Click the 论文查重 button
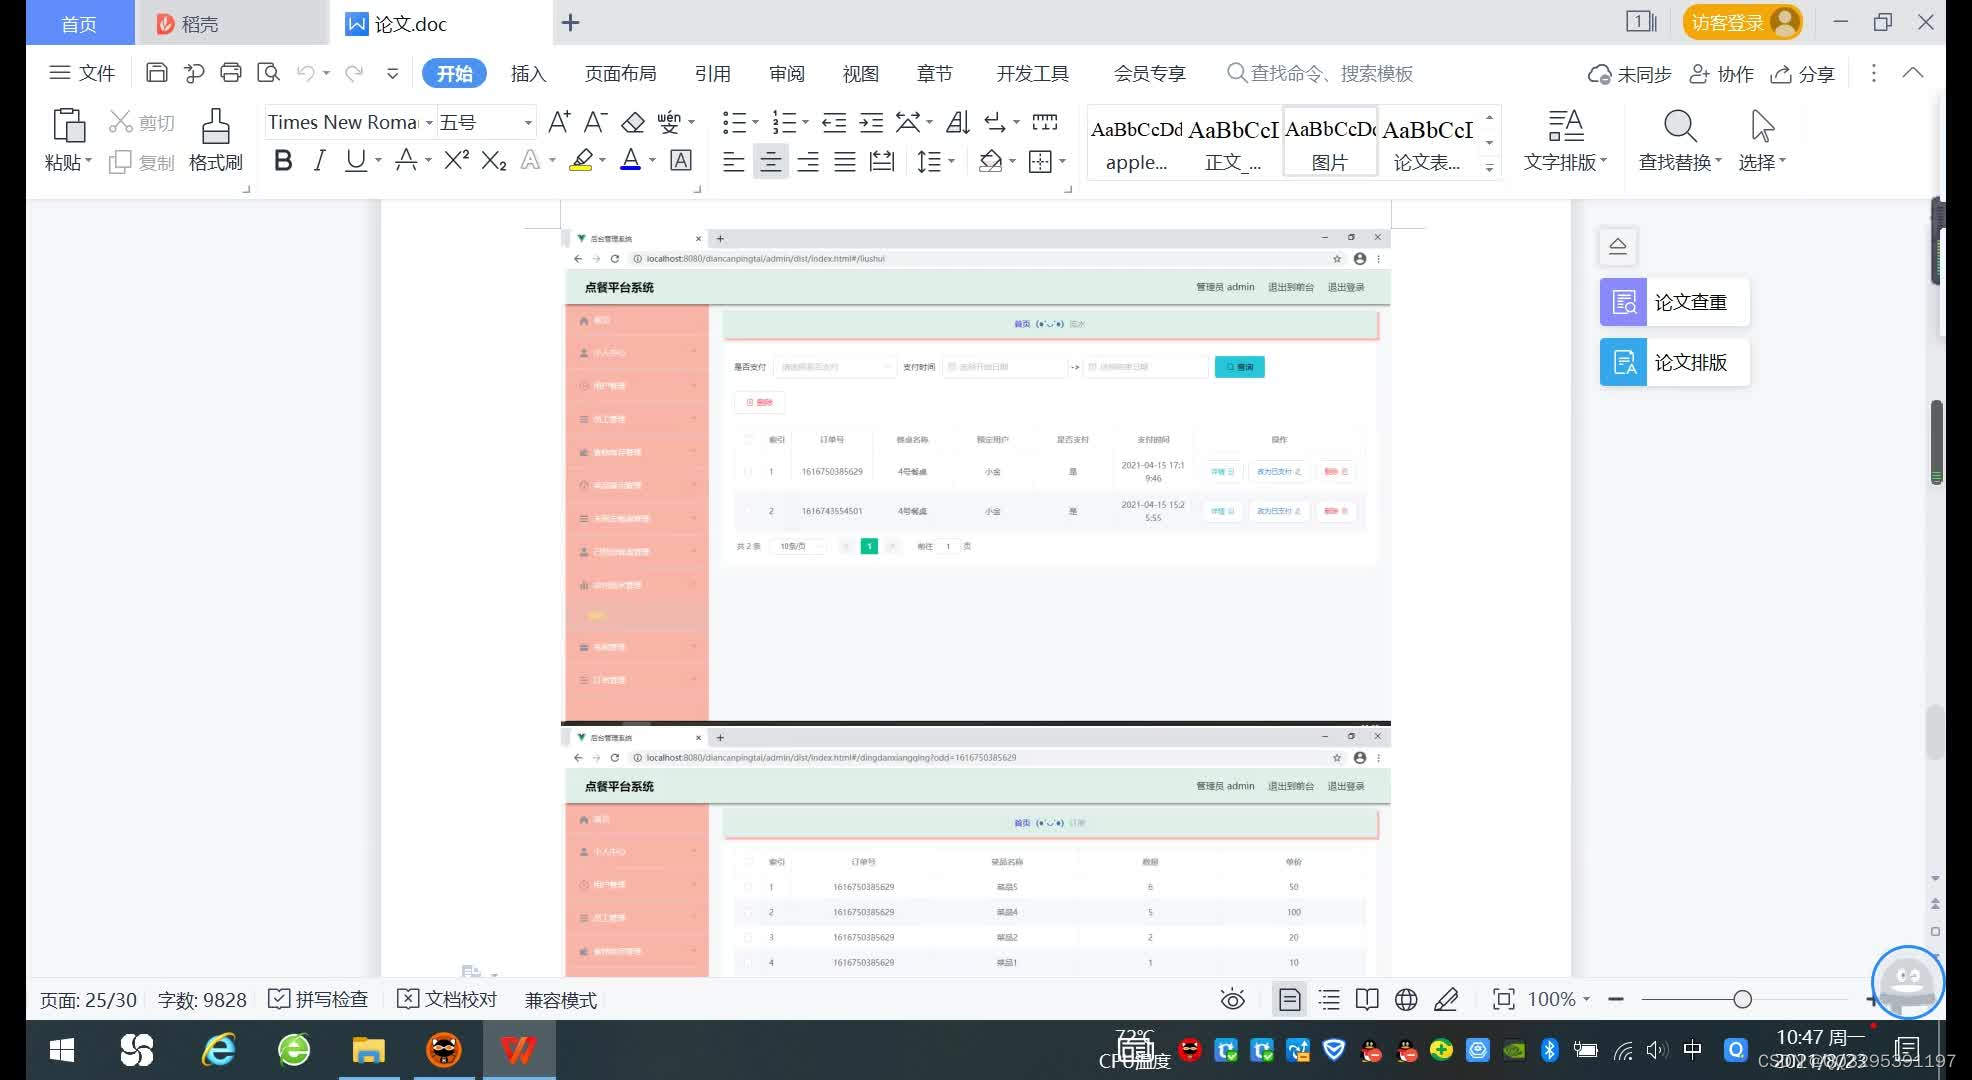Image resolution: width=1972 pixels, height=1080 pixels. tap(1675, 302)
